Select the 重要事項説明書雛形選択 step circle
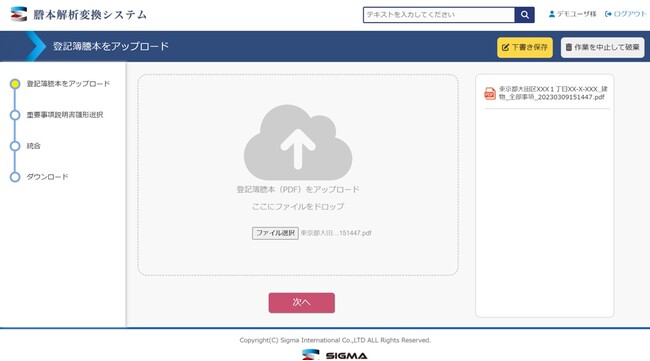 (15, 115)
